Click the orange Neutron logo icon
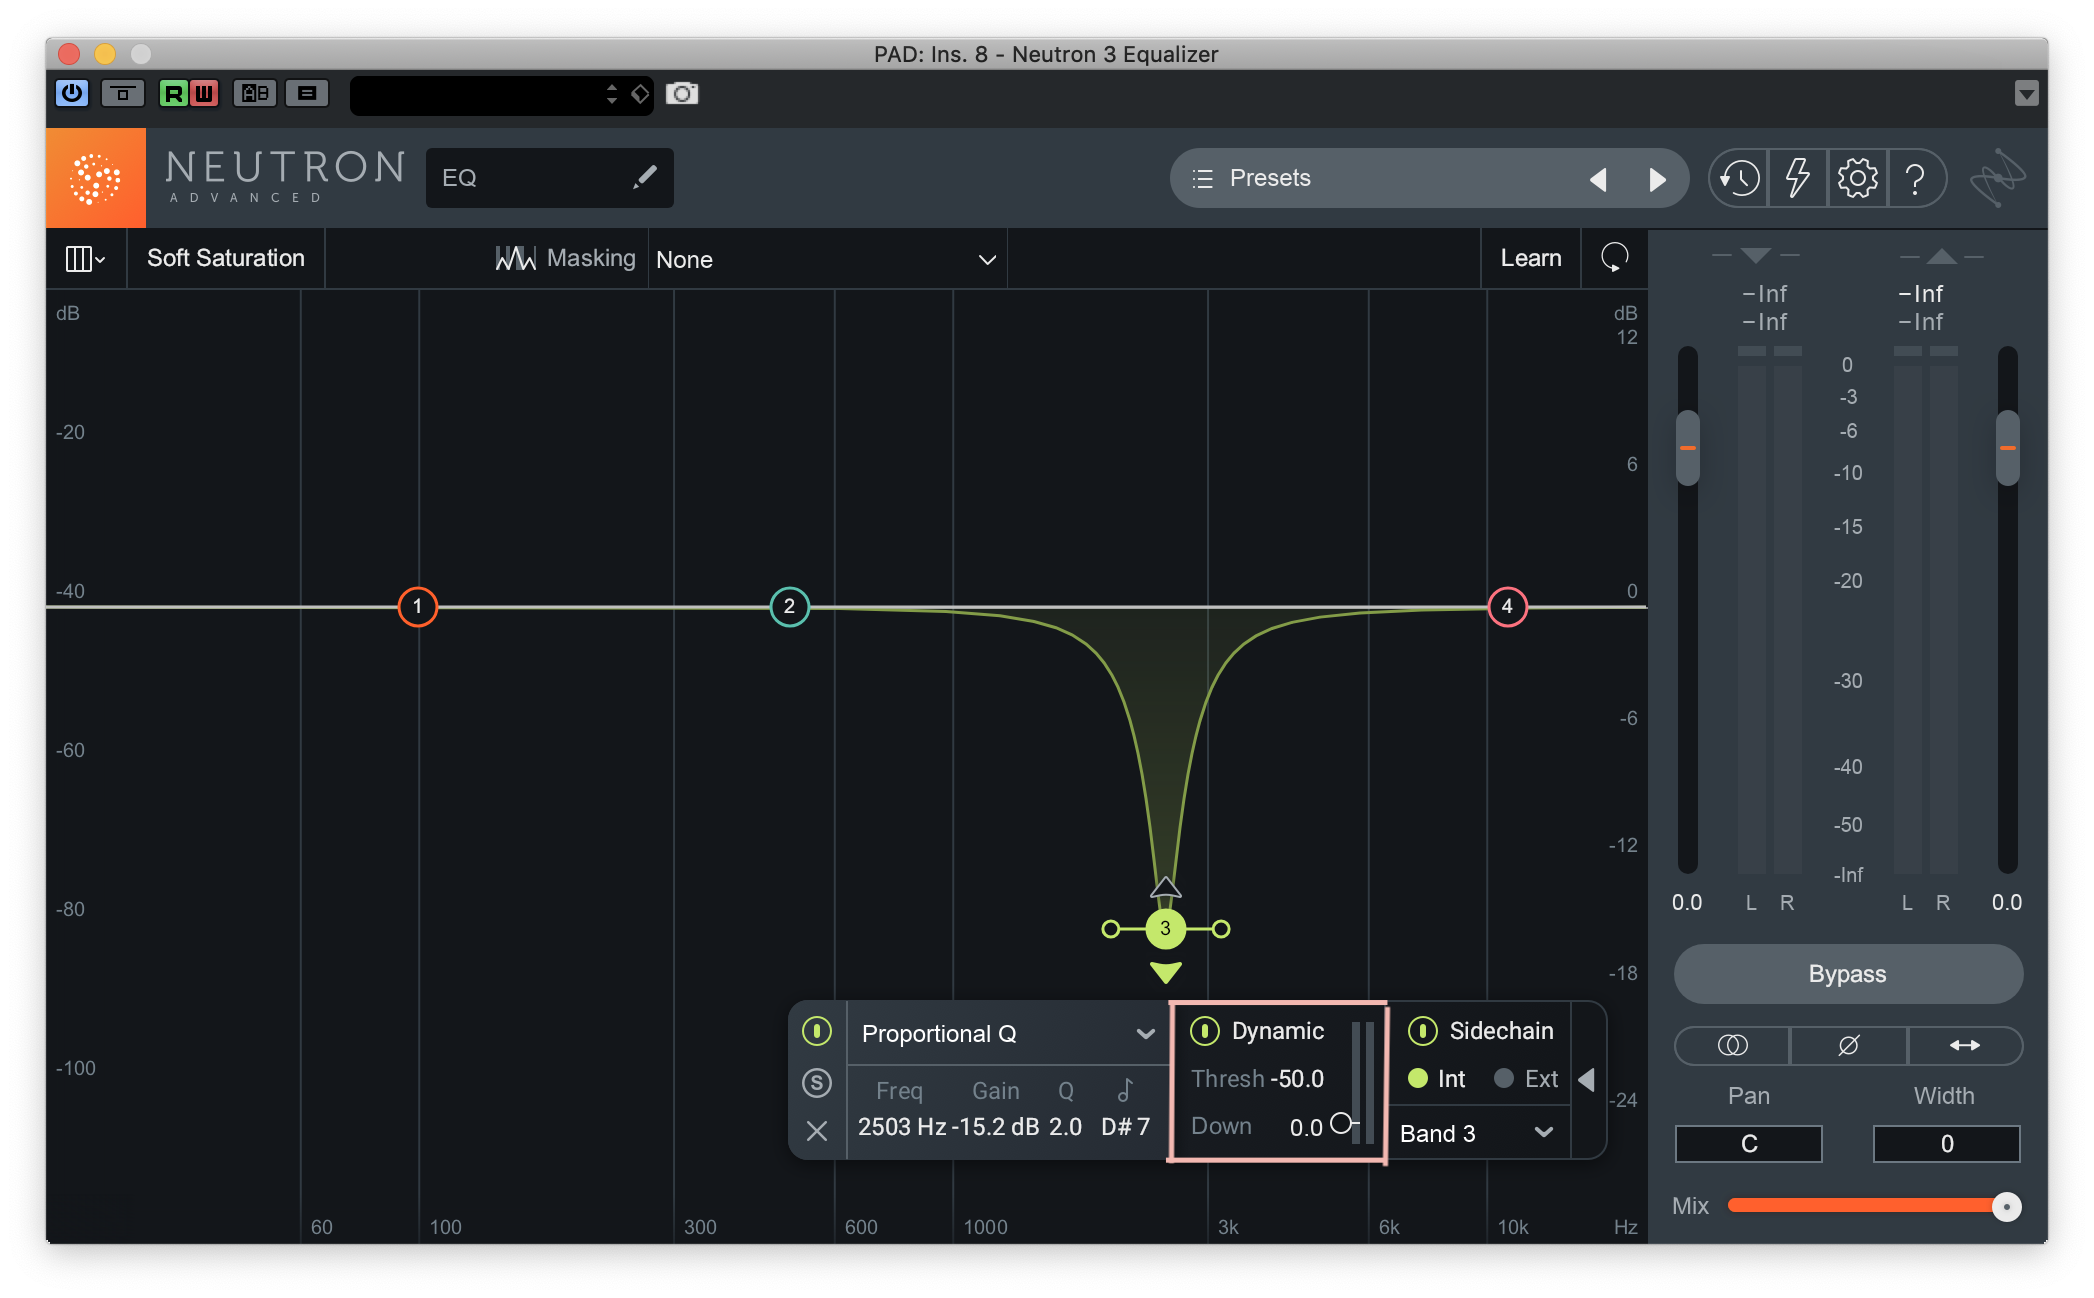This screenshot has width=2094, height=1298. tap(96, 178)
